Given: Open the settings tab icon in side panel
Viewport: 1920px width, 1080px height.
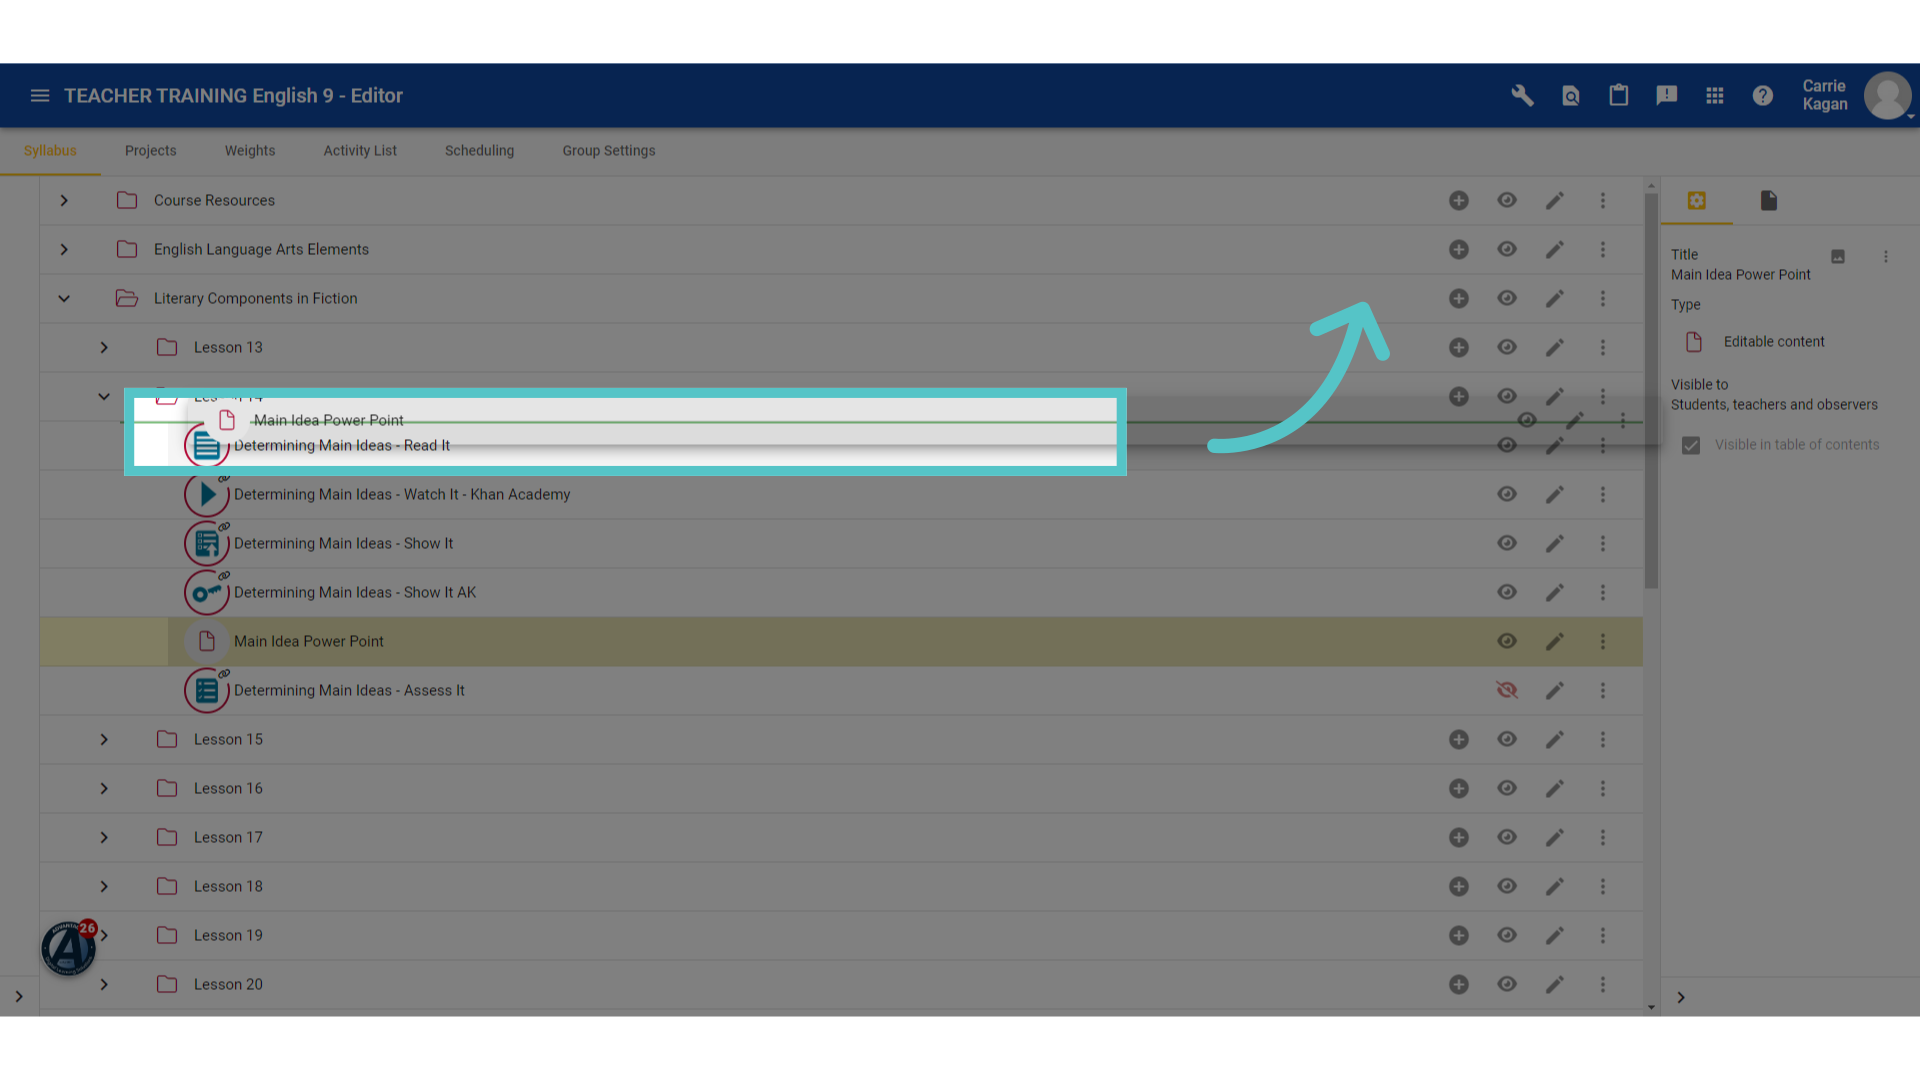Looking at the screenshot, I should tap(1696, 201).
